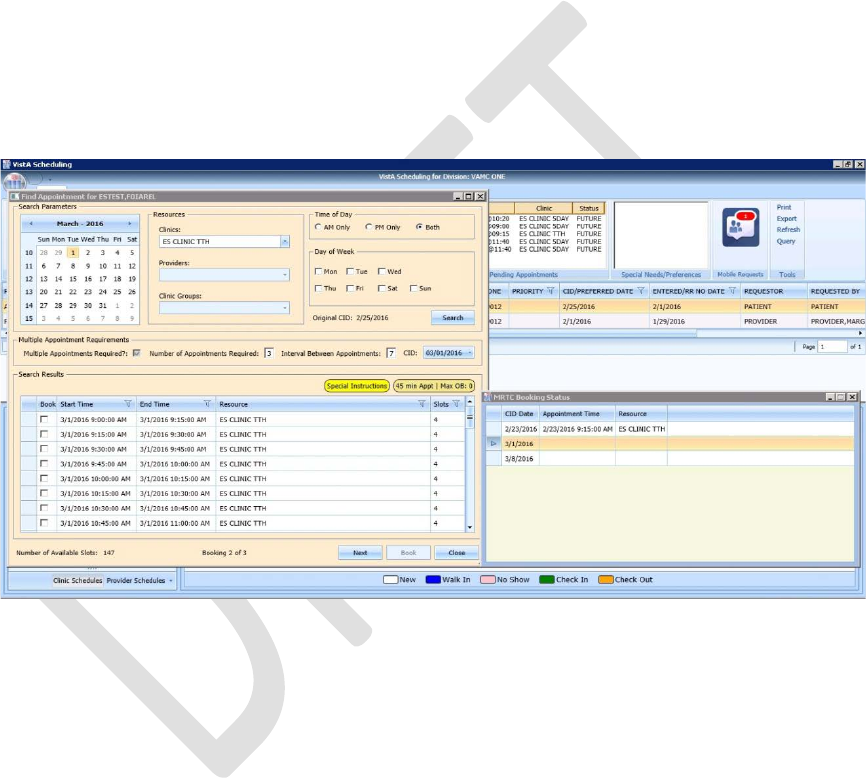The width and height of the screenshot is (866, 778).
Task: Check the Thu day checkbox
Action: (x=318, y=288)
